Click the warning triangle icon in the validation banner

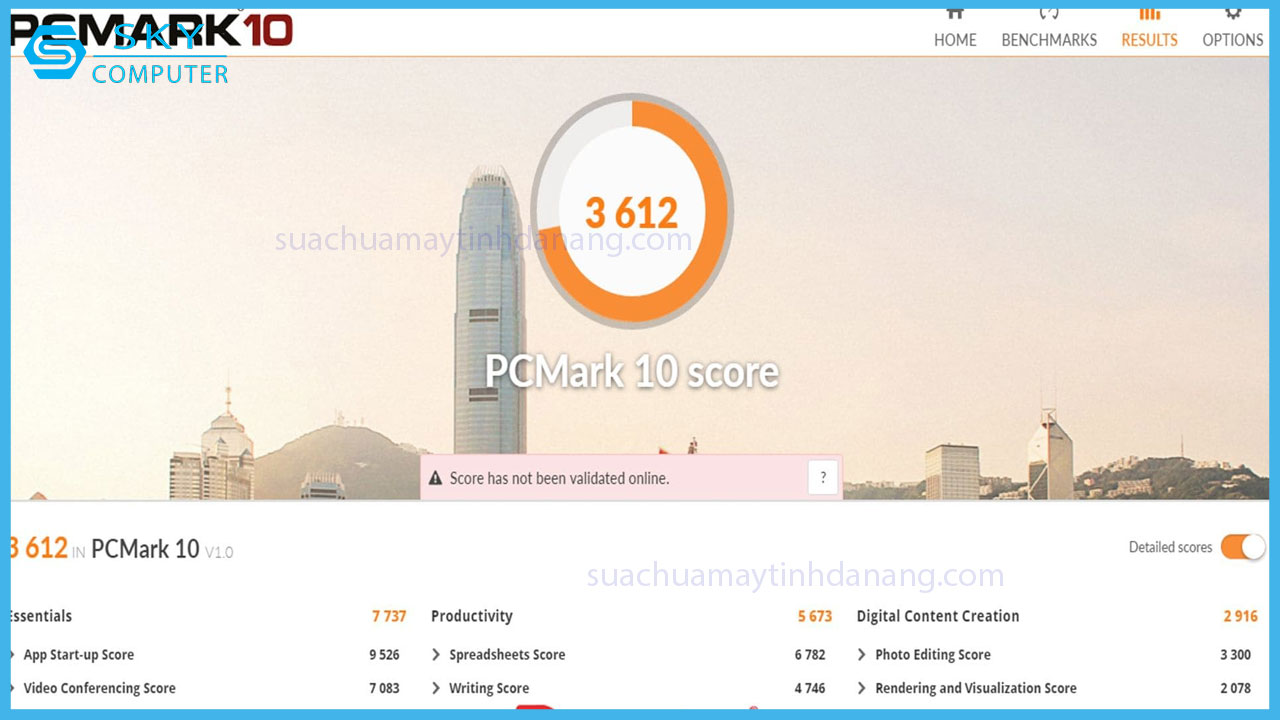(x=434, y=478)
